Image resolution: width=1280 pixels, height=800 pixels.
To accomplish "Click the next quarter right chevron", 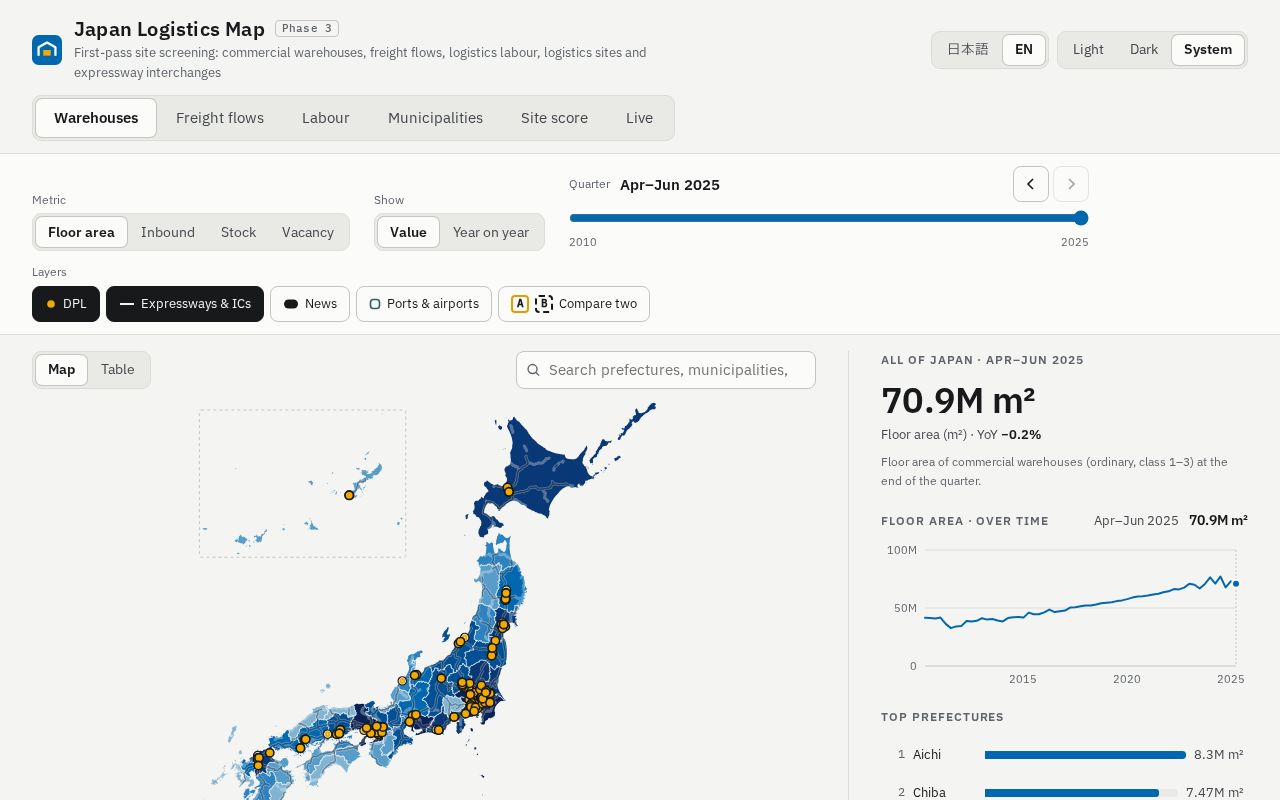I will (1071, 184).
